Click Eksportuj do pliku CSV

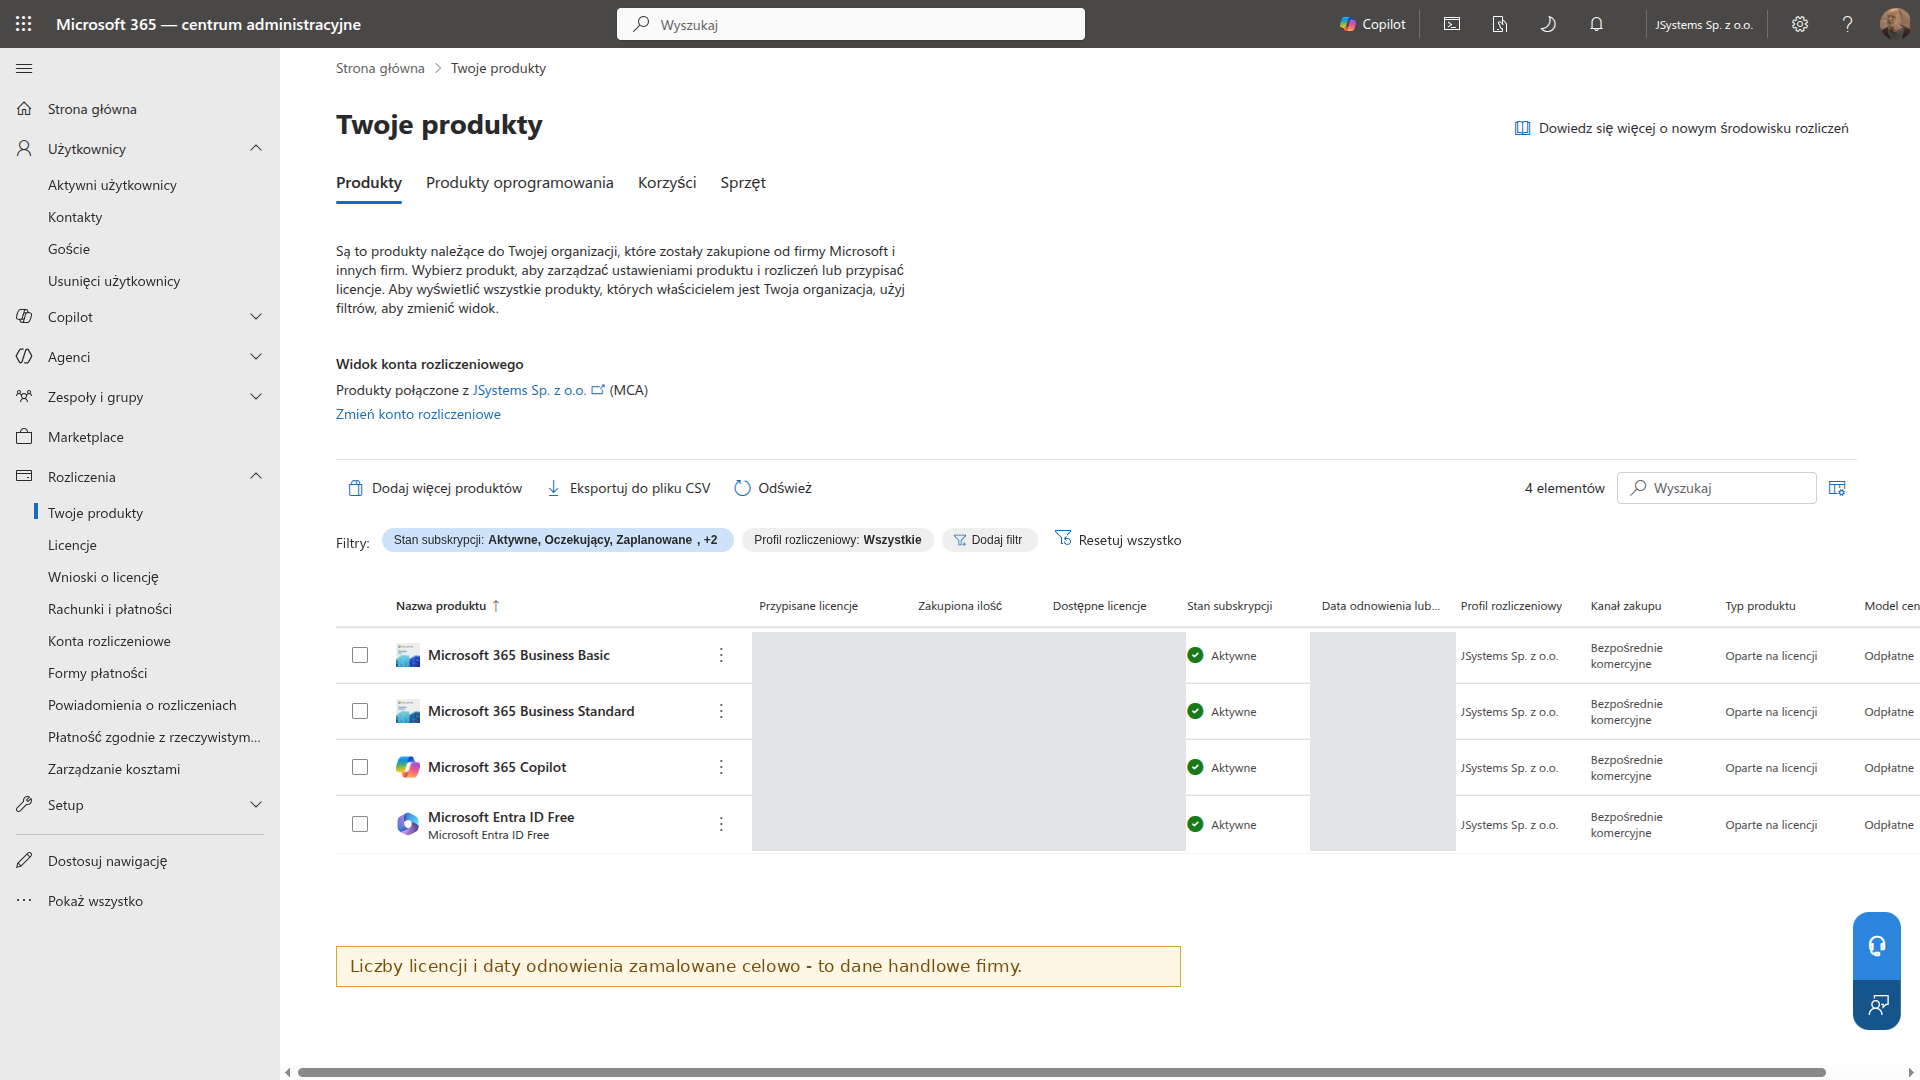click(x=629, y=488)
